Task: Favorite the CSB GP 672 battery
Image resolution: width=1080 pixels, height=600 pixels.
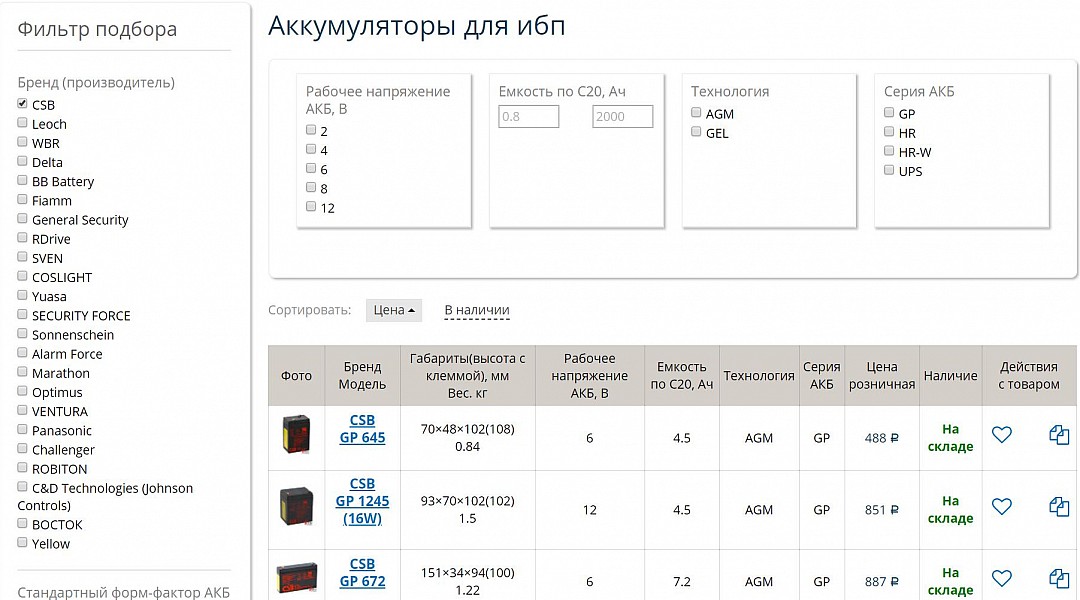Action: click(x=1002, y=577)
